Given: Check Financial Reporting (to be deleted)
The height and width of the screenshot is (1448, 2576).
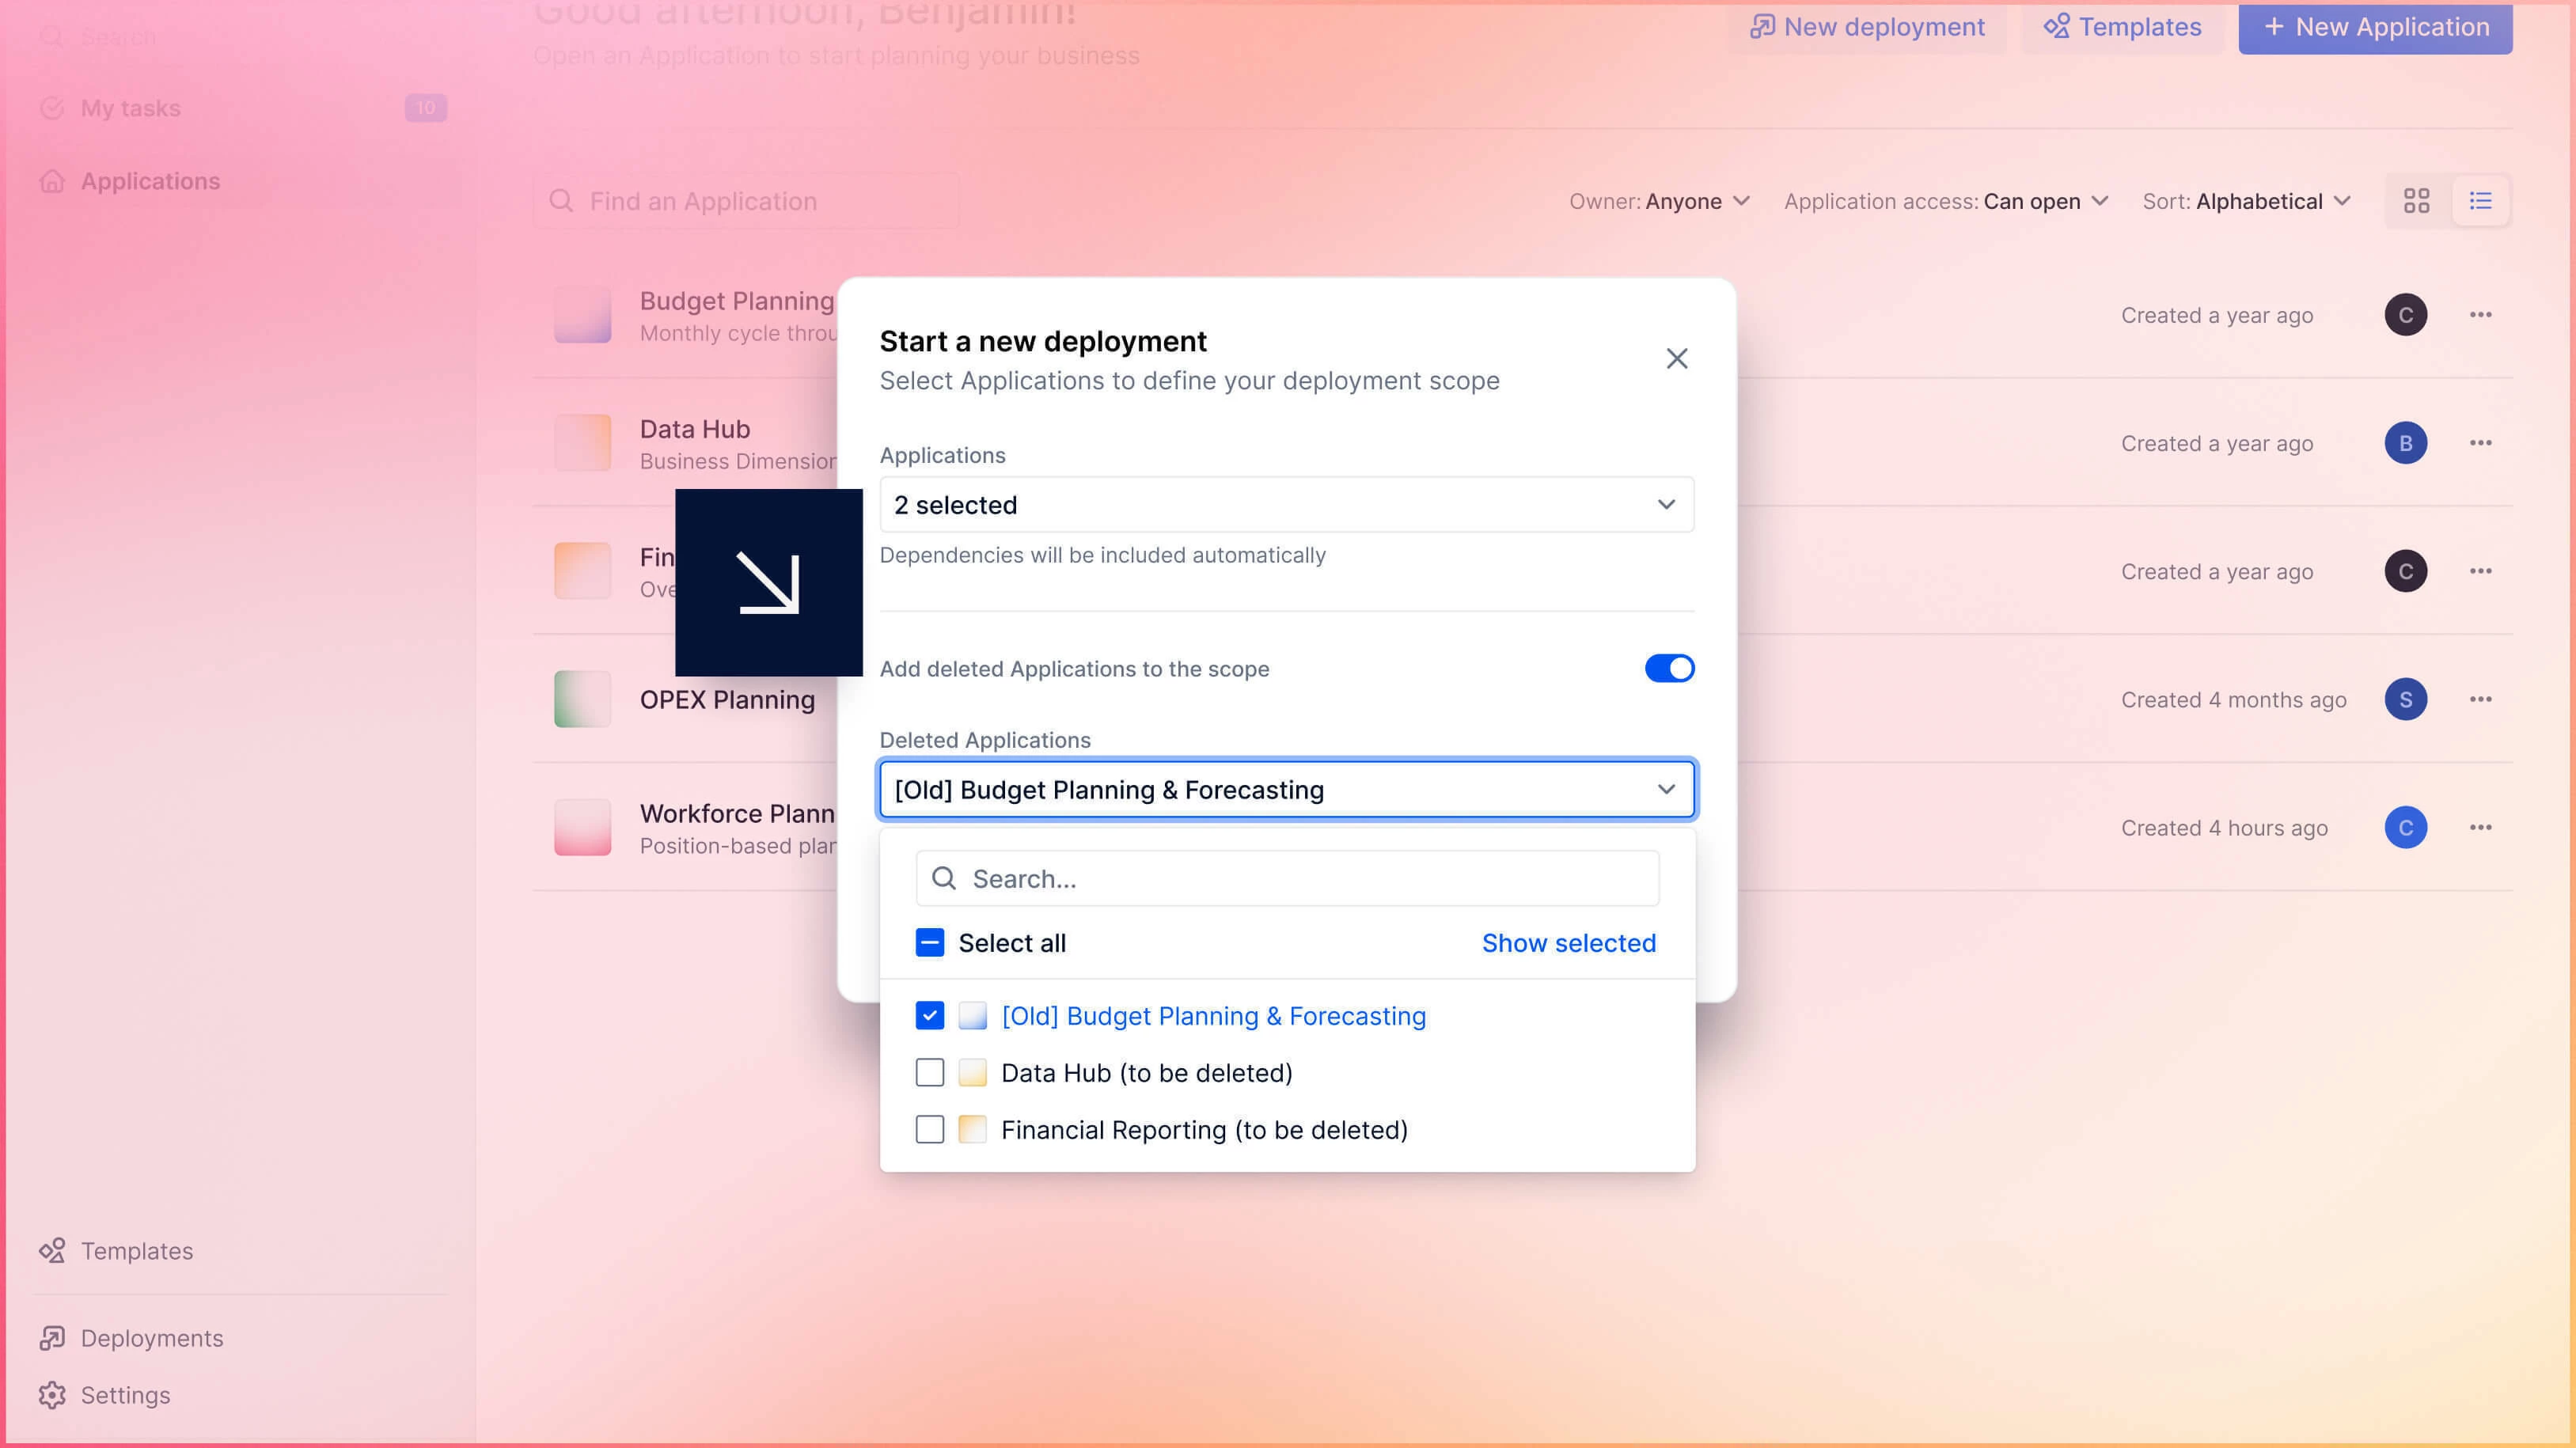Looking at the screenshot, I should [929, 1129].
